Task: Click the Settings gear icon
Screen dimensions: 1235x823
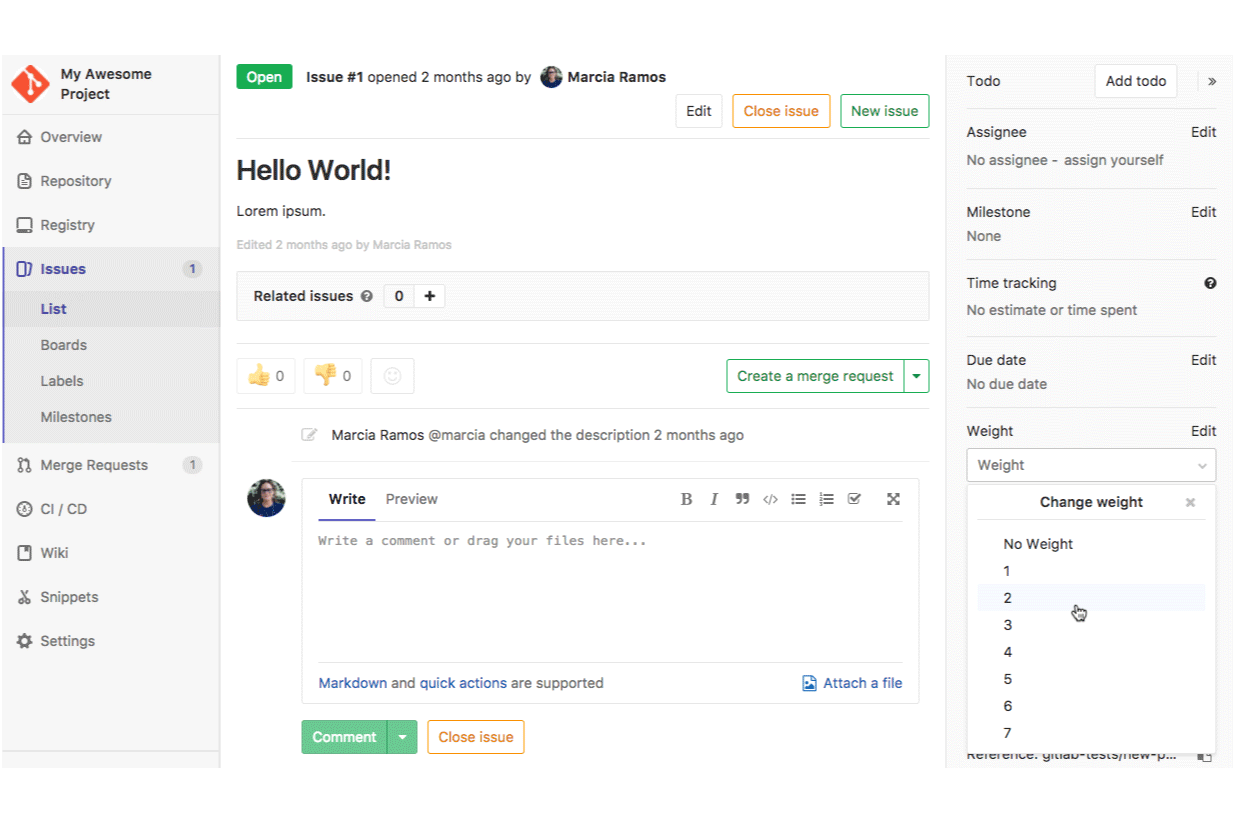Action: pos(25,641)
